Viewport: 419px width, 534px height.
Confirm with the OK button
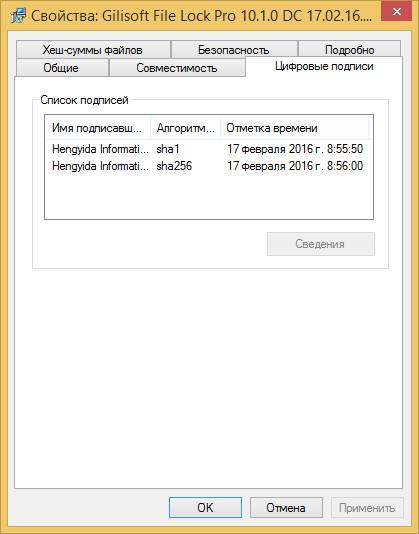pos(205,507)
